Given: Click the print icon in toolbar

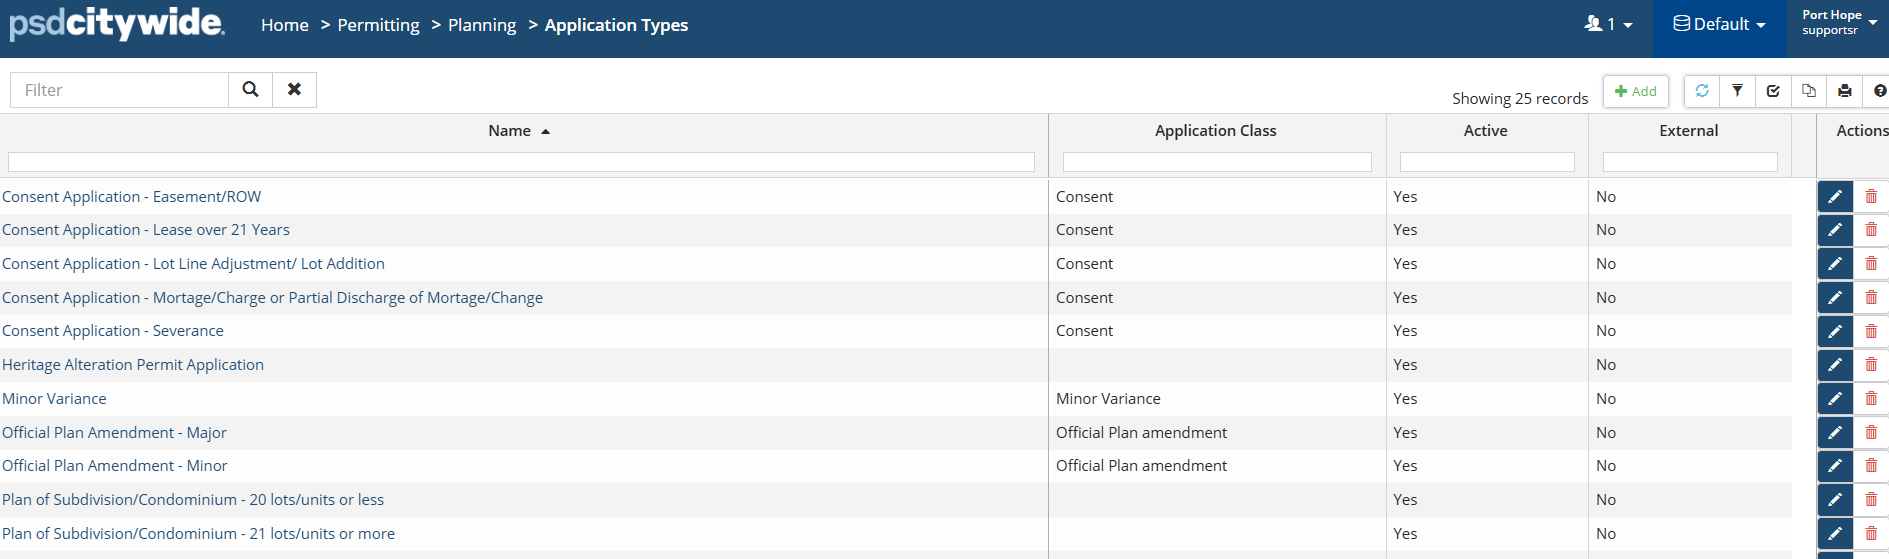Looking at the screenshot, I should (1845, 91).
